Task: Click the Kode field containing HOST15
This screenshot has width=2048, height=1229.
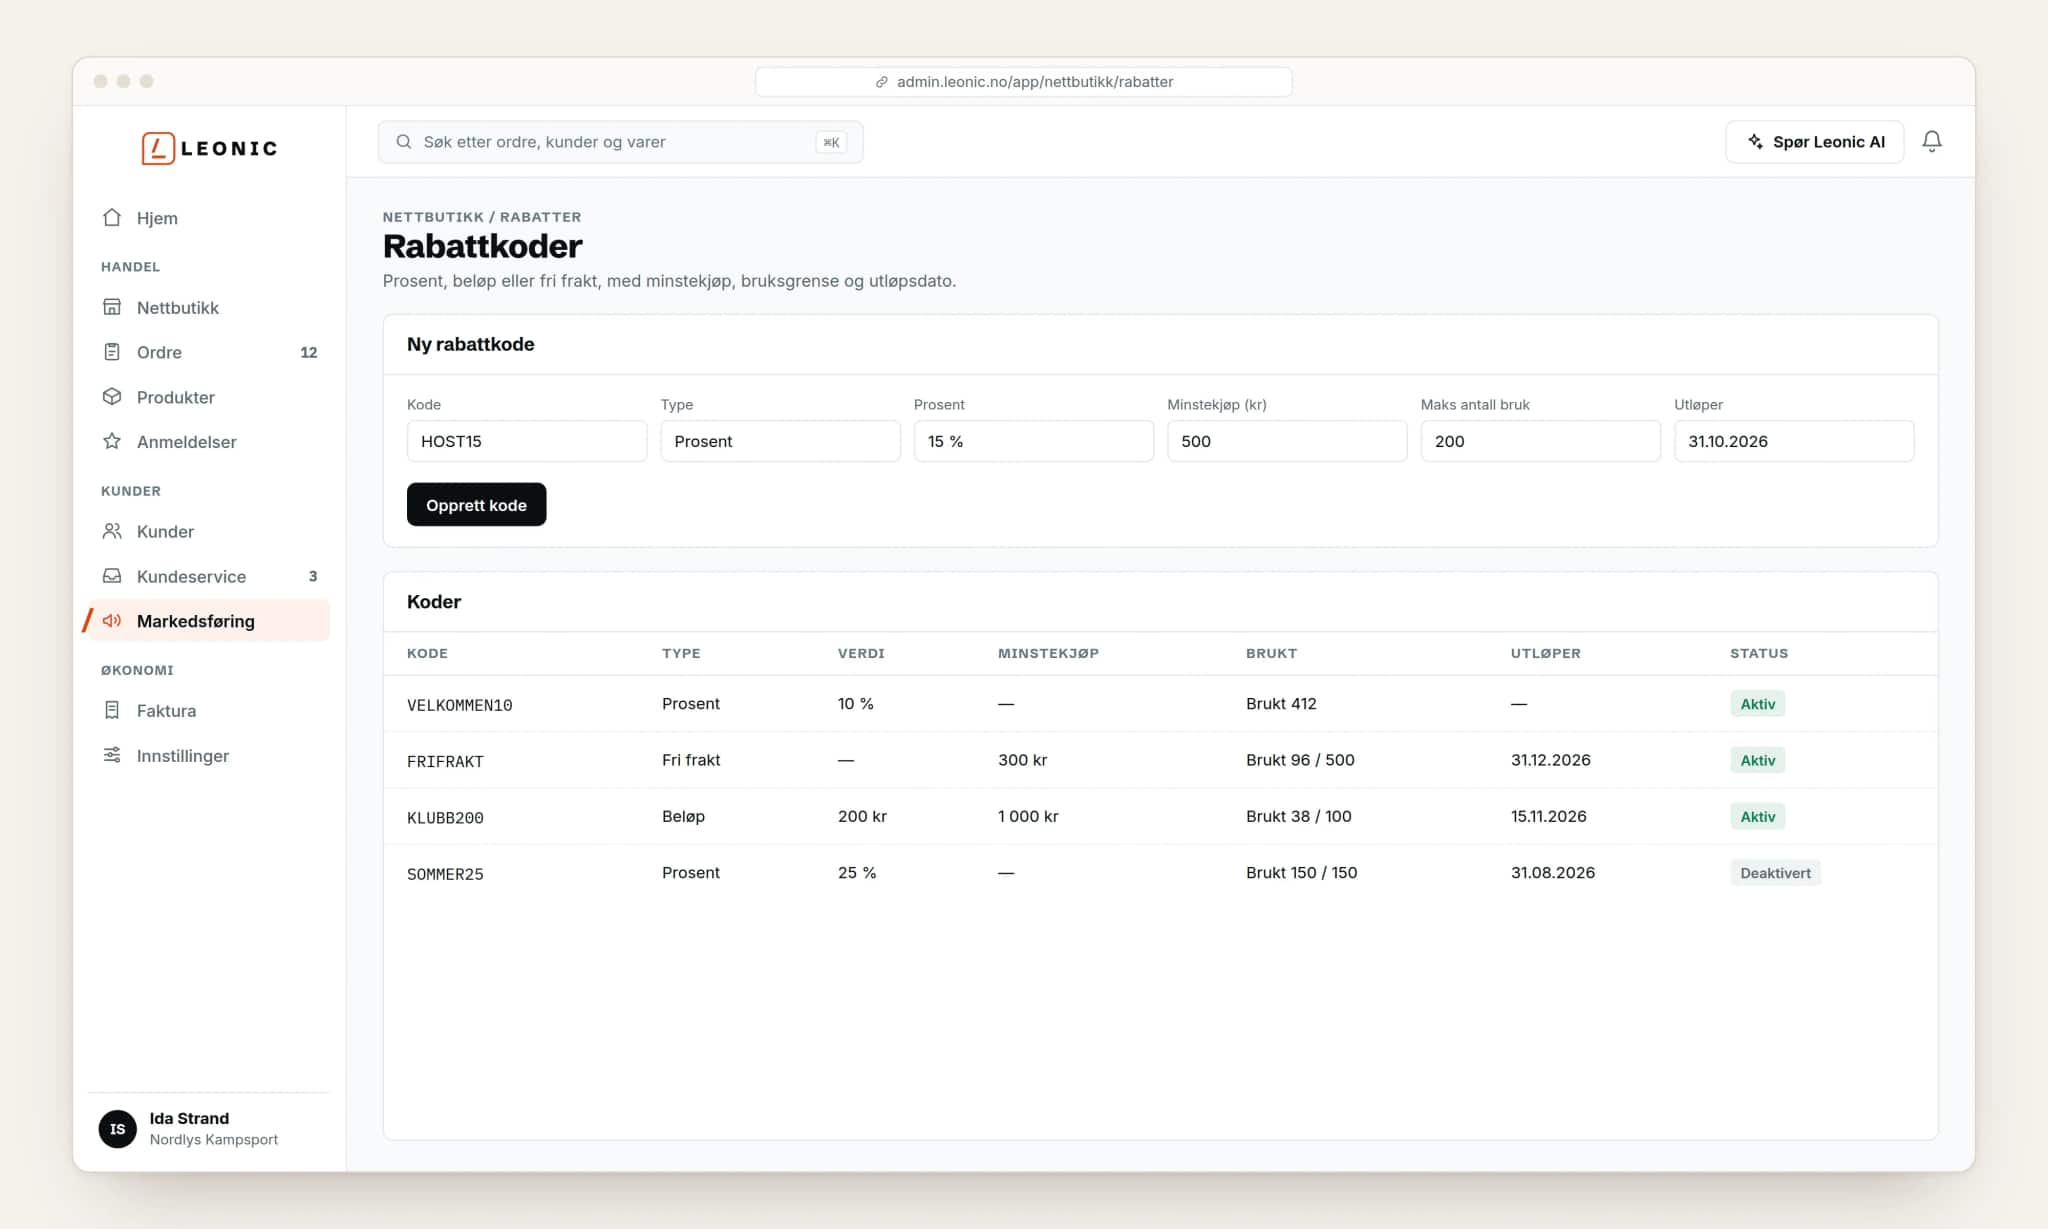Action: pos(527,441)
